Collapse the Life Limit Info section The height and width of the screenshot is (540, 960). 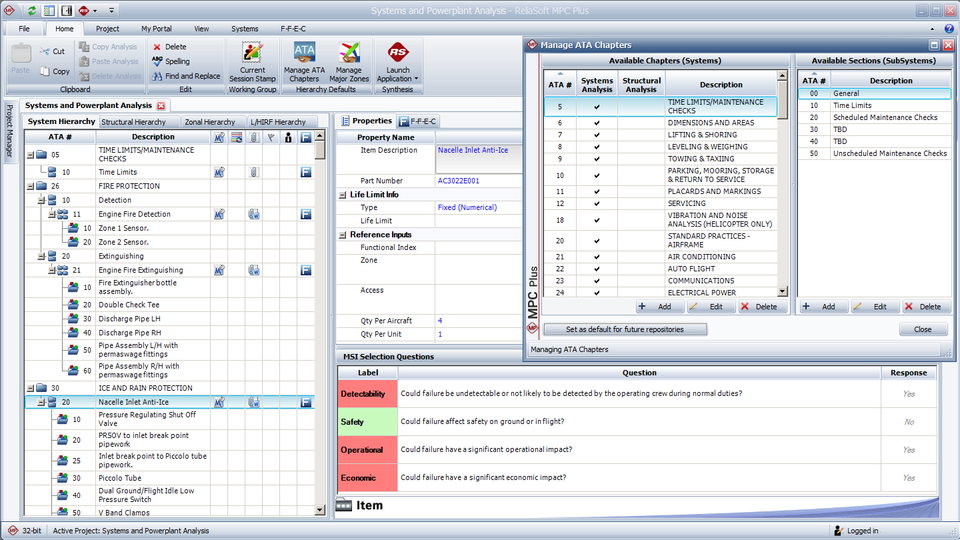[343, 195]
